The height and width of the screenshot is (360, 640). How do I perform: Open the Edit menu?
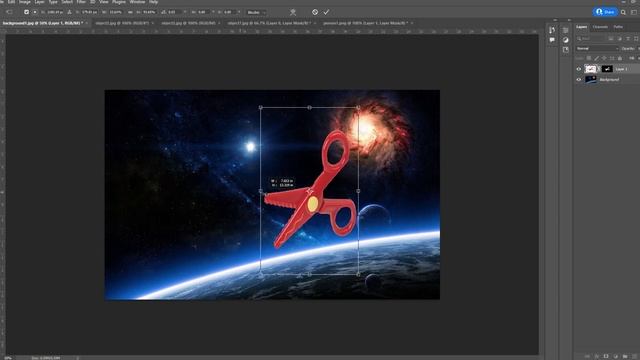(11, 2)
